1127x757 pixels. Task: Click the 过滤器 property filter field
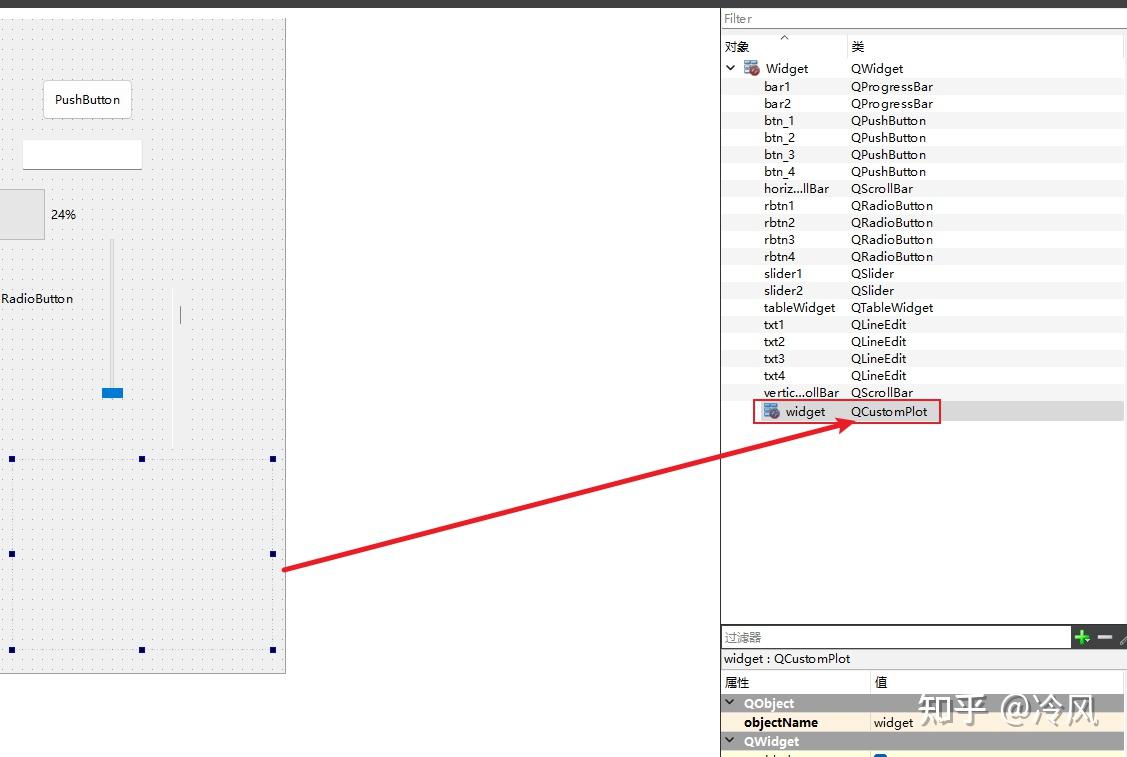[x=890, y=637]
